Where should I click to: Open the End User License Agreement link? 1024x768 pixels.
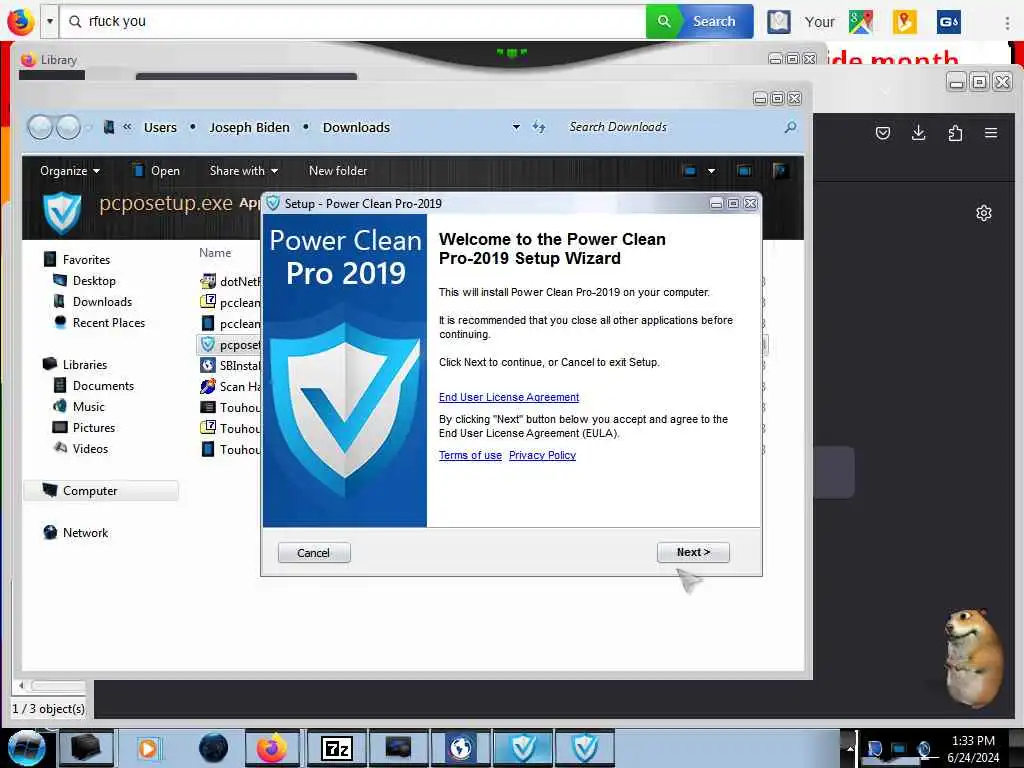click(x=509, y=397)
